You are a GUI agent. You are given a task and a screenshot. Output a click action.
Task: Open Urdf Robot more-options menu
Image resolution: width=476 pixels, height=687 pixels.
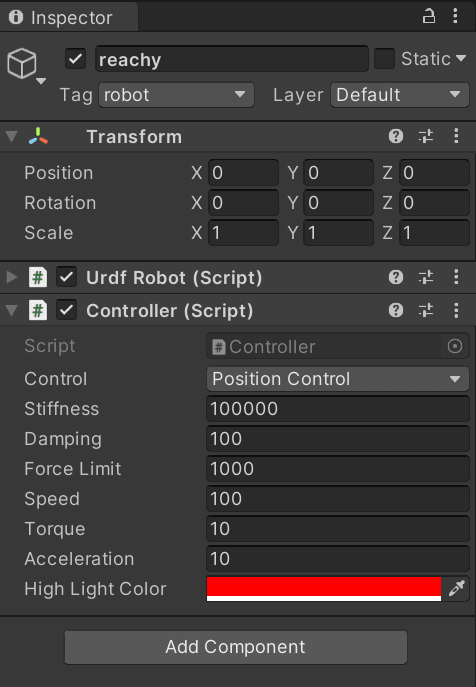(456, 277)
